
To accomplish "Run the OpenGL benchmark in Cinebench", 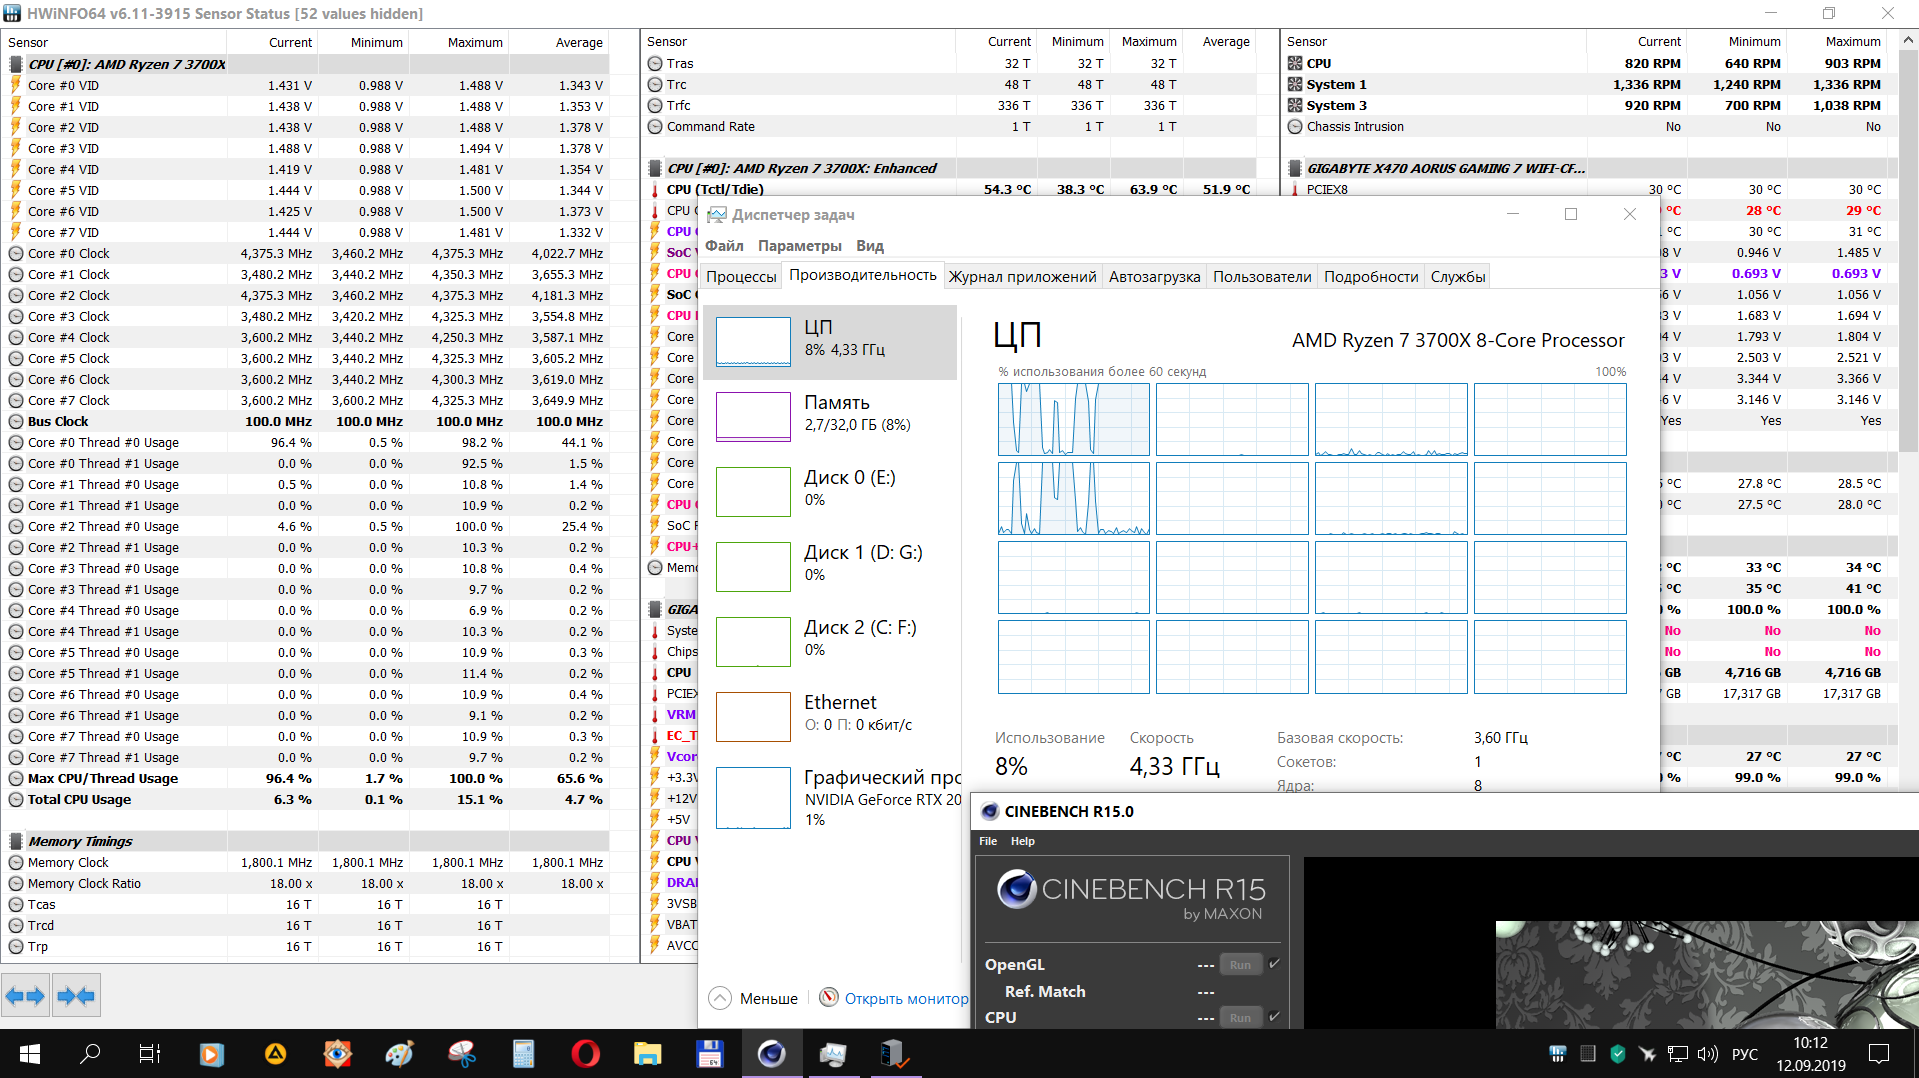I will click(1240, 965).
